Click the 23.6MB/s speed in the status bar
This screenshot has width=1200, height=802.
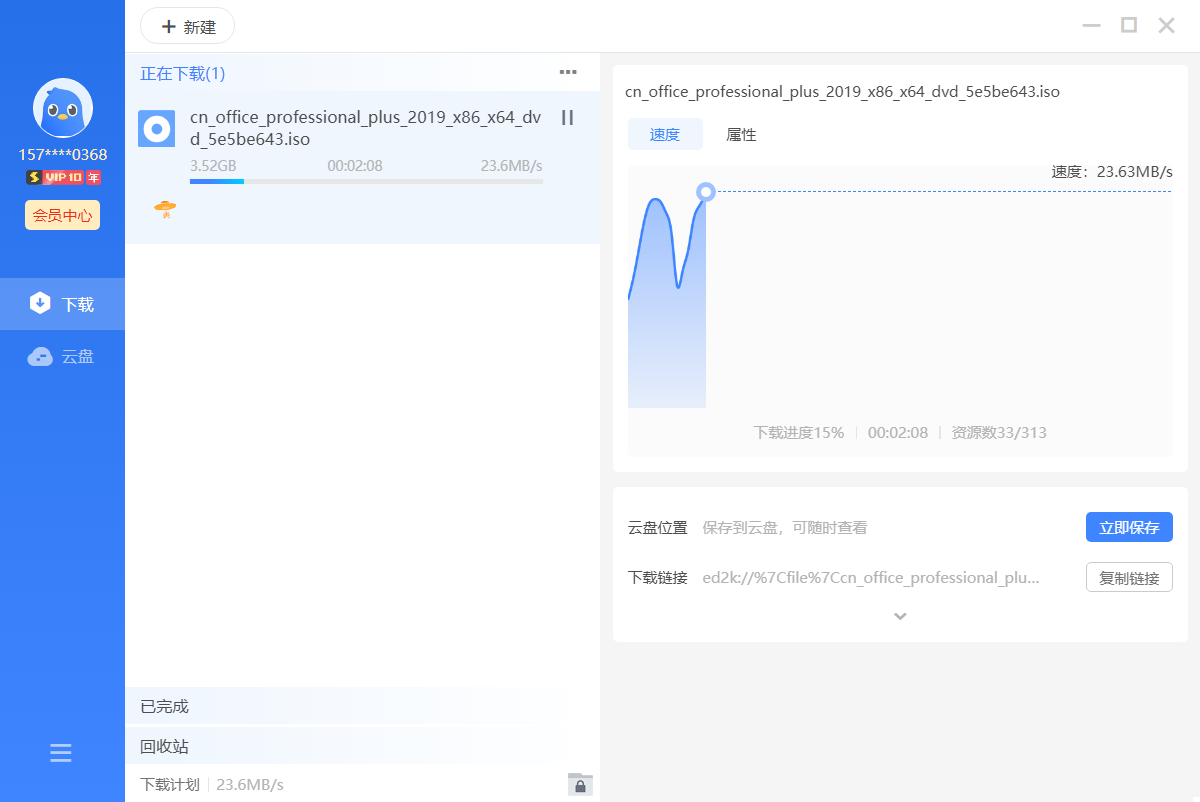[x=250, y=785]
